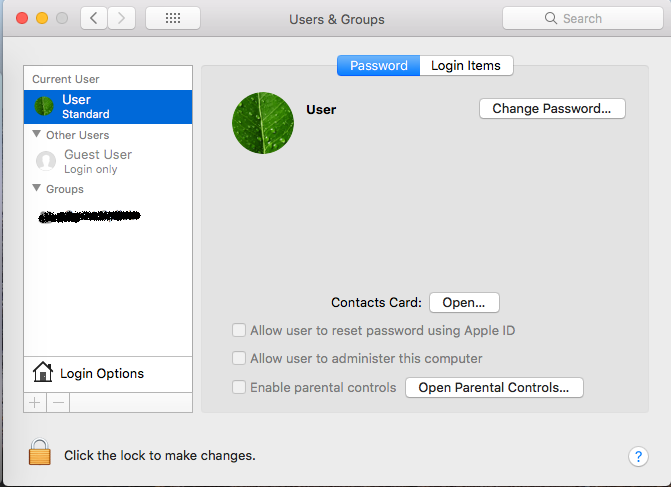Switch to the Password tab
Screen dimensions: 671x487
(x=379, y=65)
